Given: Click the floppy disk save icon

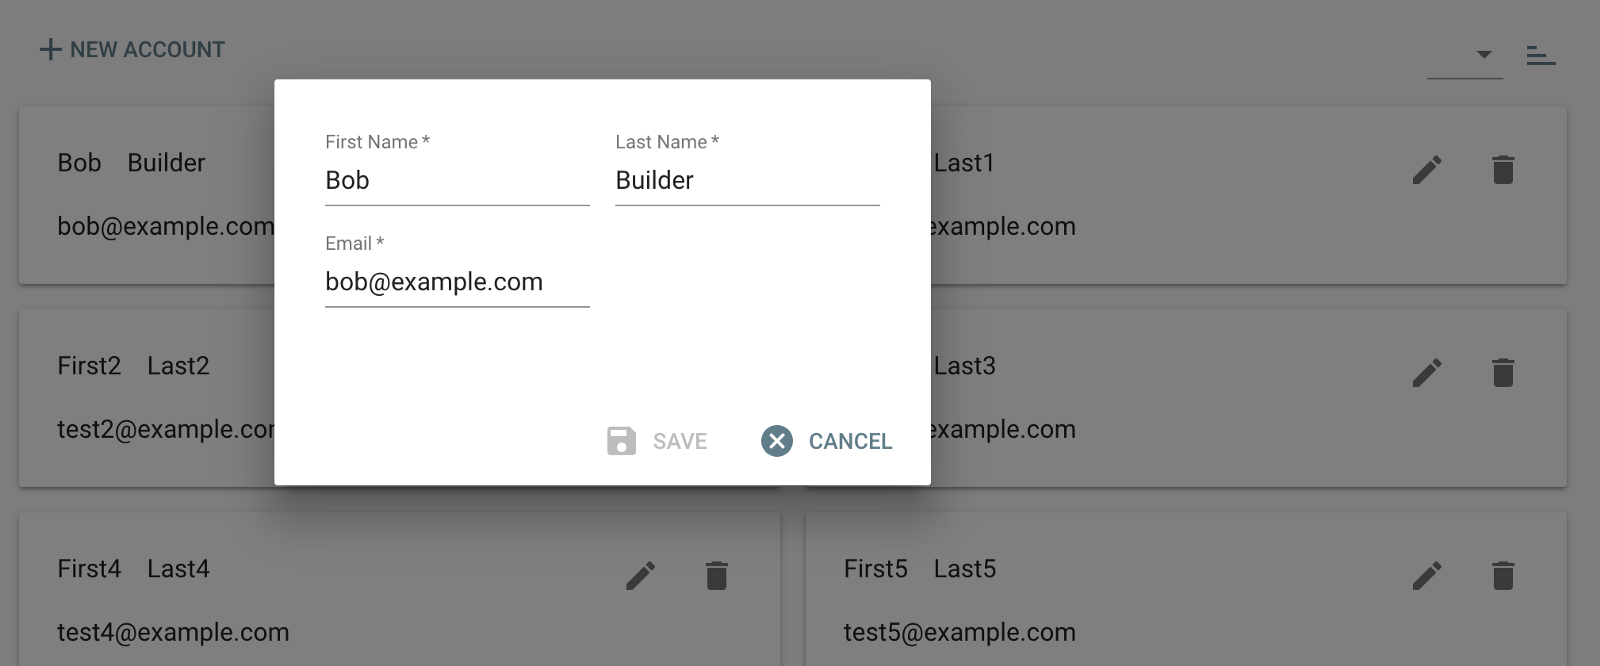Looking at the screenshot, I should coord(621,441).
